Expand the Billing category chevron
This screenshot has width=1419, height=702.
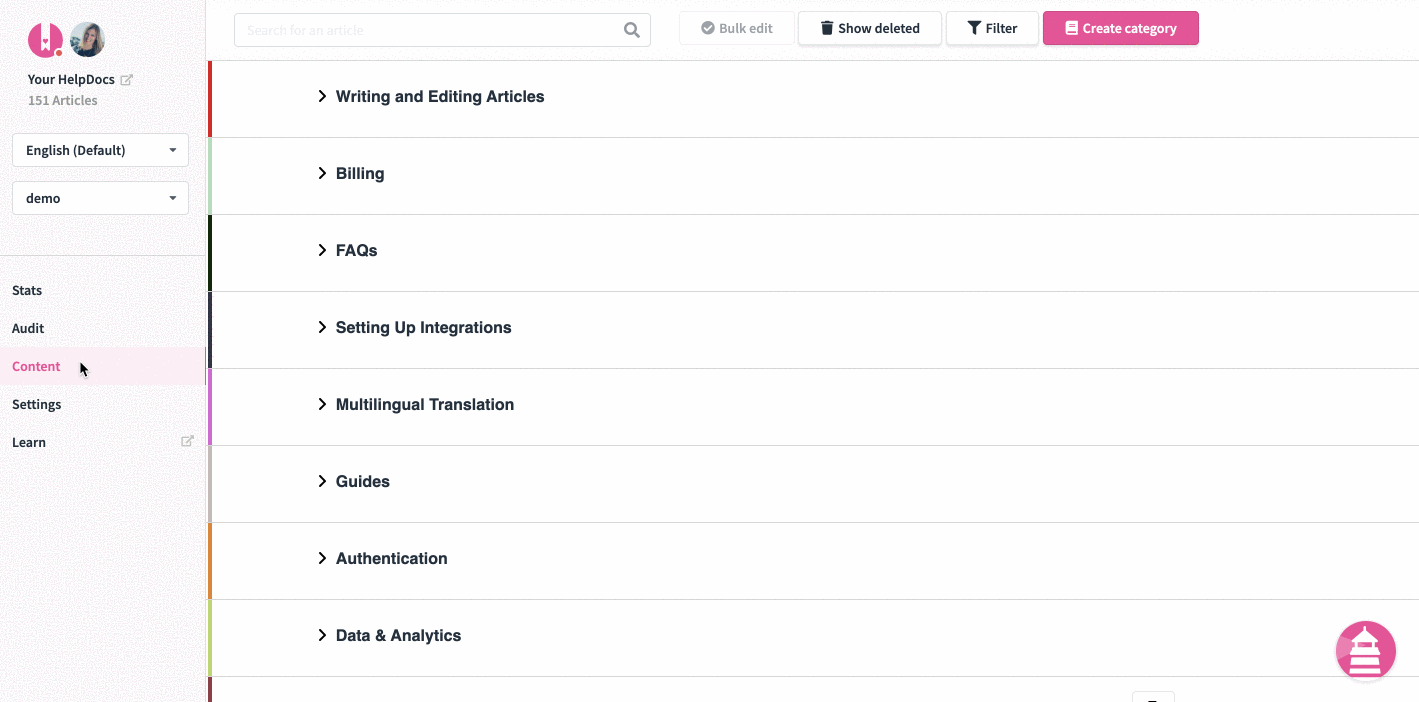coord(322,173)
